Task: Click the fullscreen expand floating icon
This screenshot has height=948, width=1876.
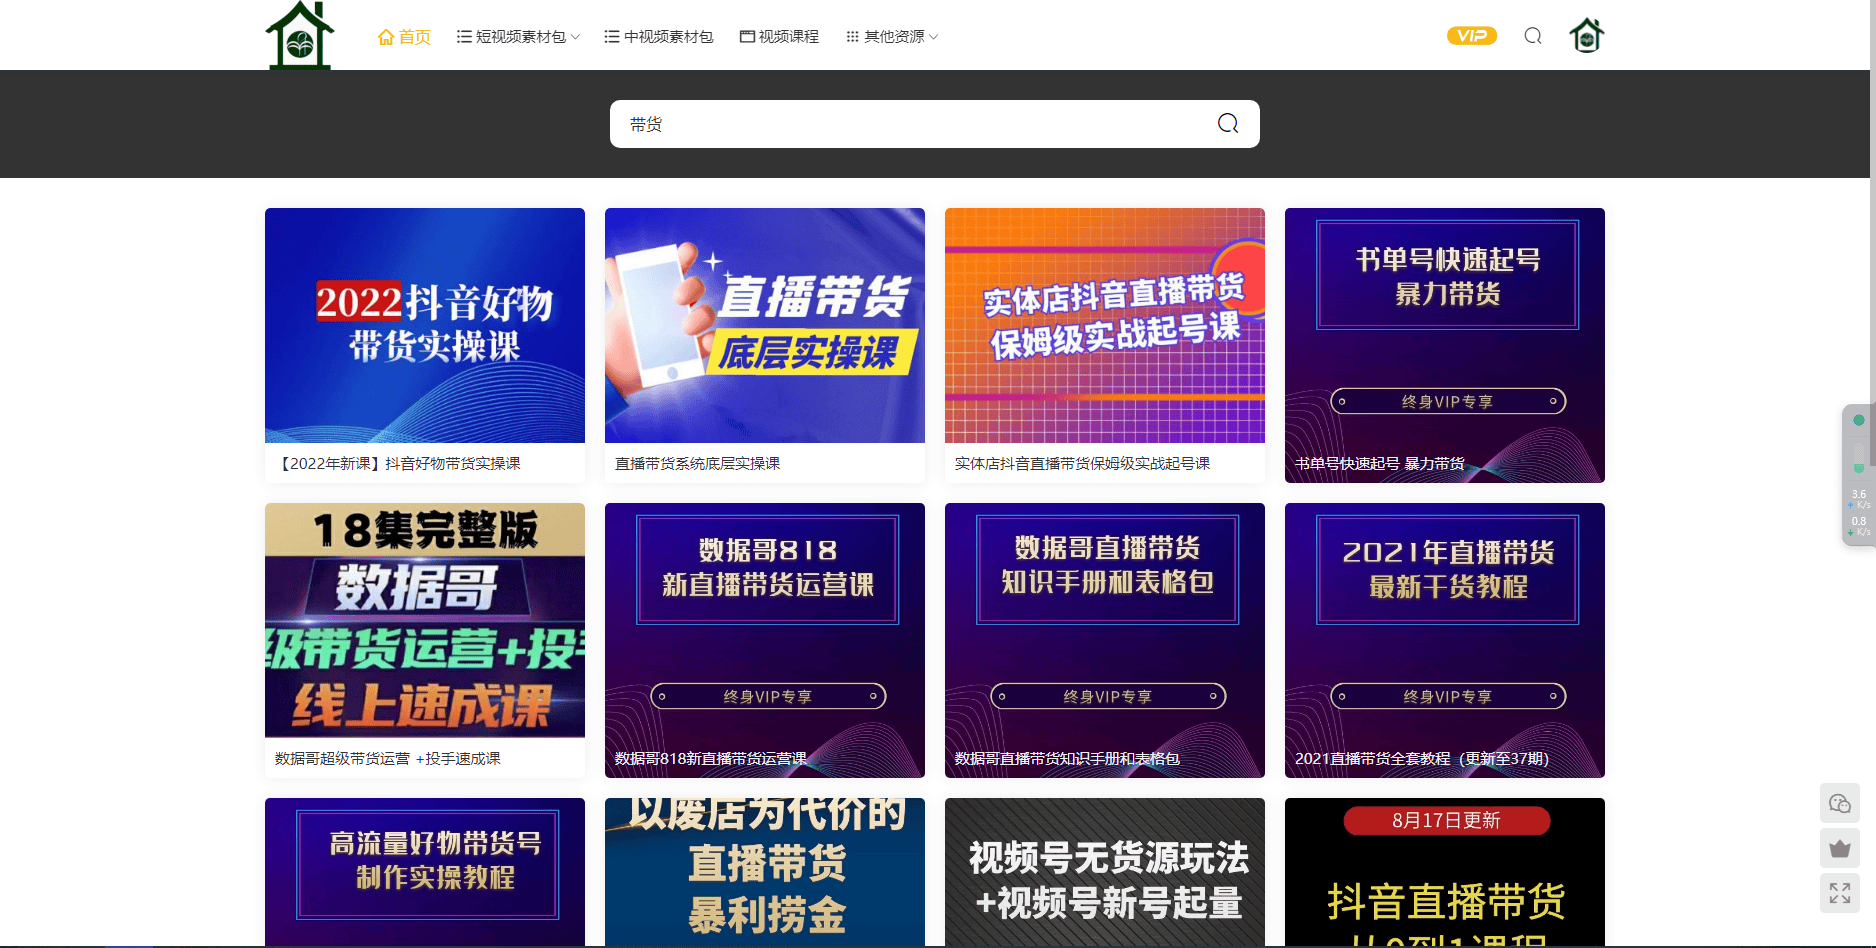Action: (1840, 893)
